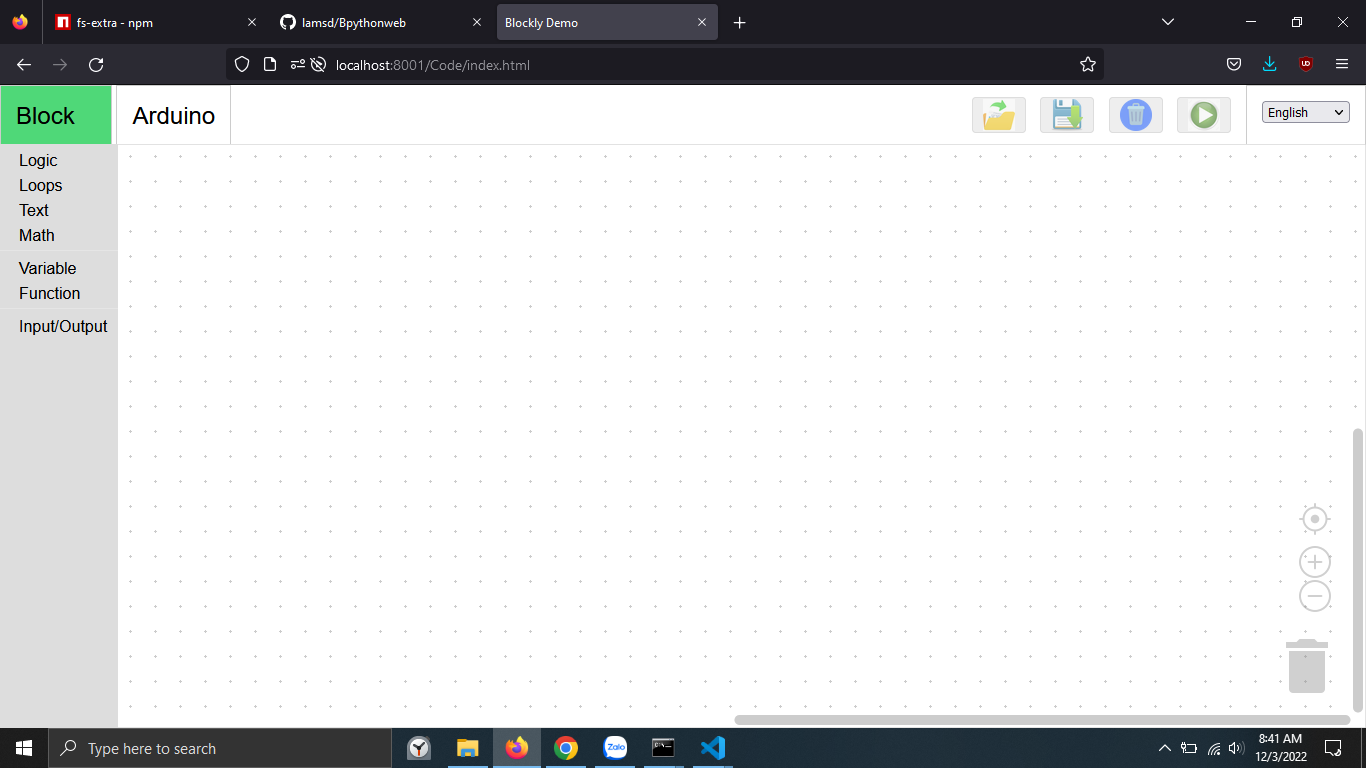Open the Firefox application menu

coord(1342,65)
